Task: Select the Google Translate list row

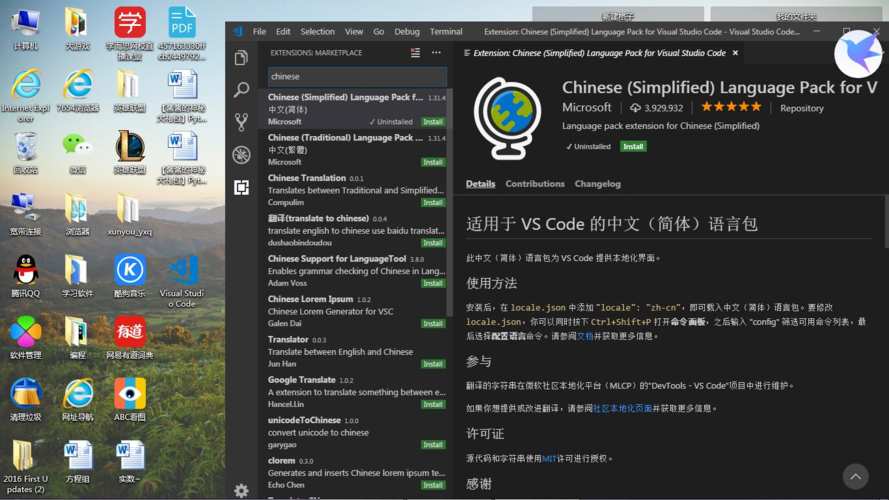Action: coord(353,392)
